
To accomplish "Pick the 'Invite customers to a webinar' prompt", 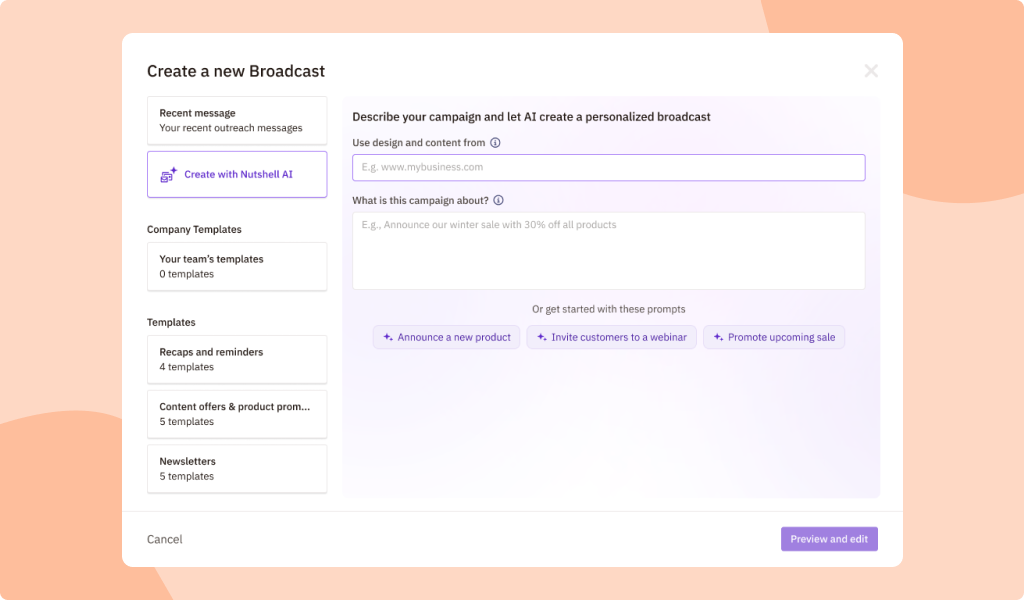I will pyautogui.click(x=611, y=338).
